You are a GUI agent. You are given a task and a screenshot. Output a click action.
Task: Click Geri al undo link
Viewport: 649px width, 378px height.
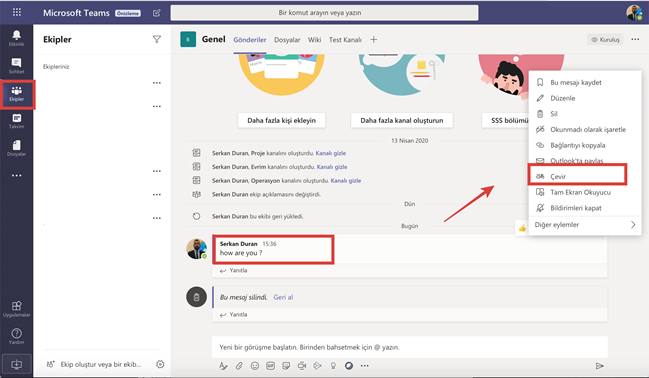(x=283, y=297)
